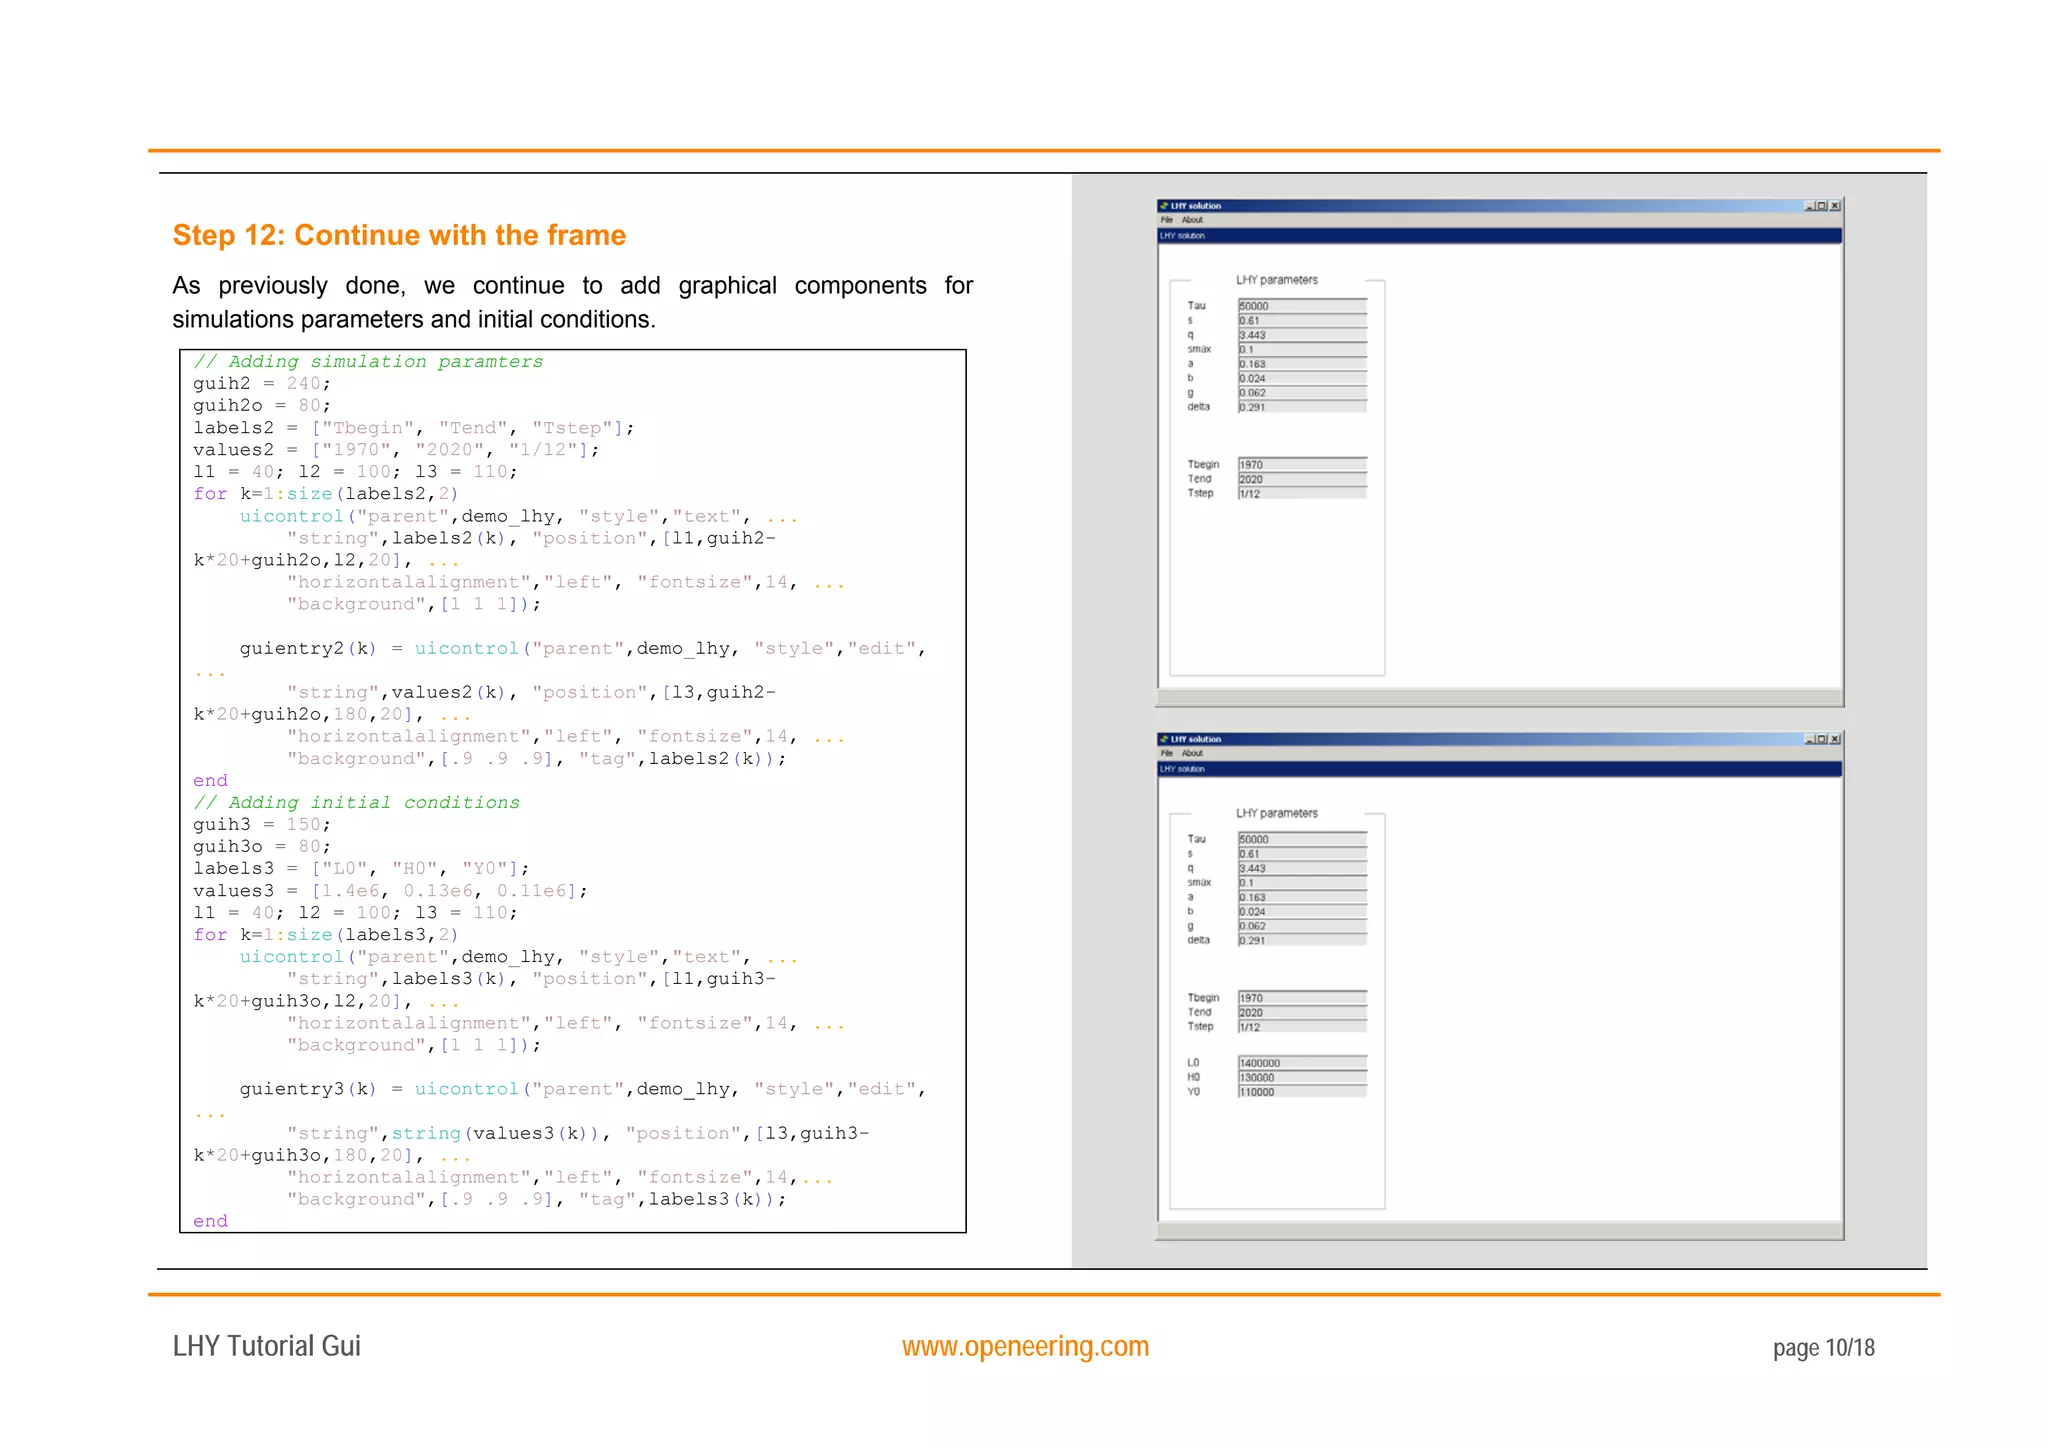Click comment '// Adding initial conditions' in code
2048x1448 pixels.
(x=356, y=803)
